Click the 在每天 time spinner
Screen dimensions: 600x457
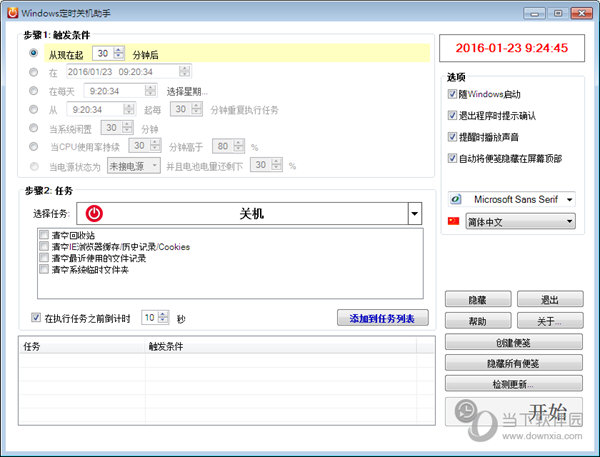pyautogui.click(x=150, y=91)
